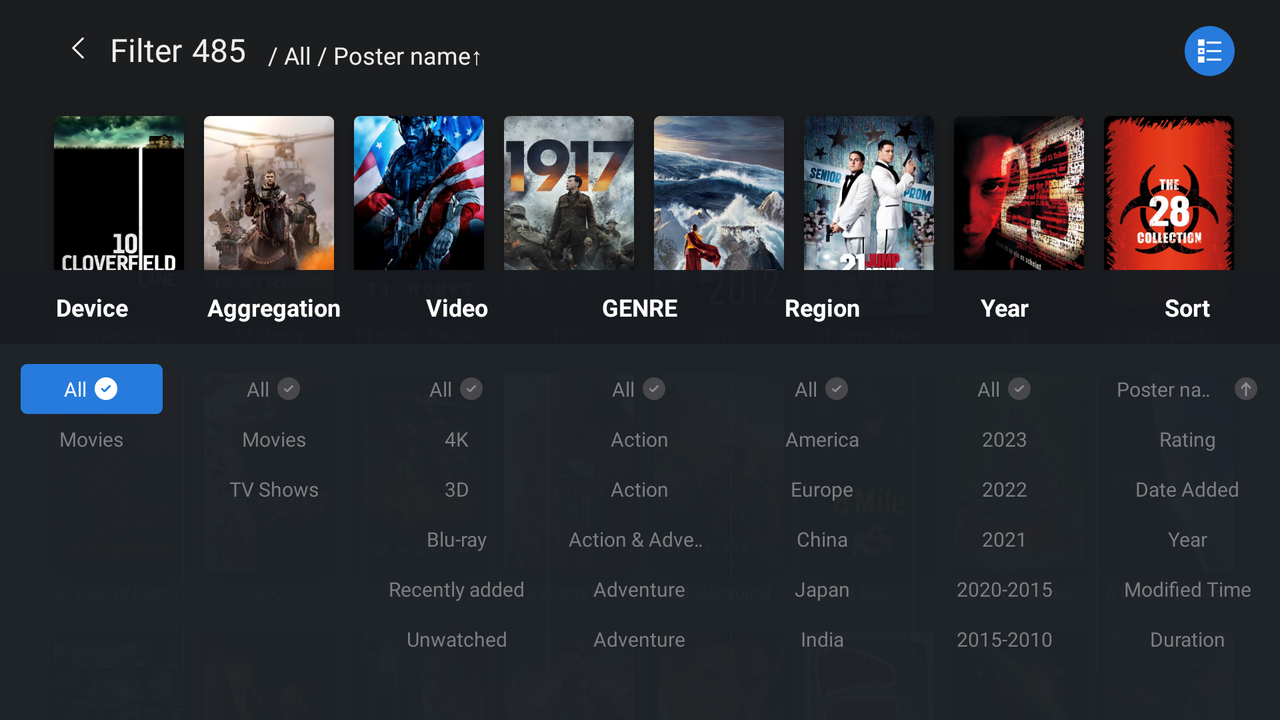Filter by Recently added videos
The height and width of the screenshot is (720, 1280).
coord(456,589)
